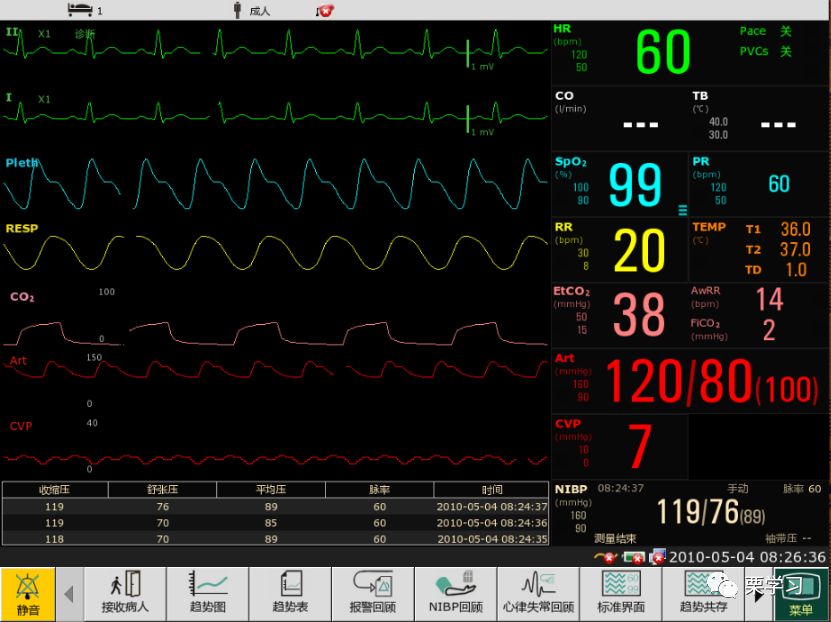Click the storage status icon beside the date
This screenshot has height=622, width=831.
coord(657,557)
